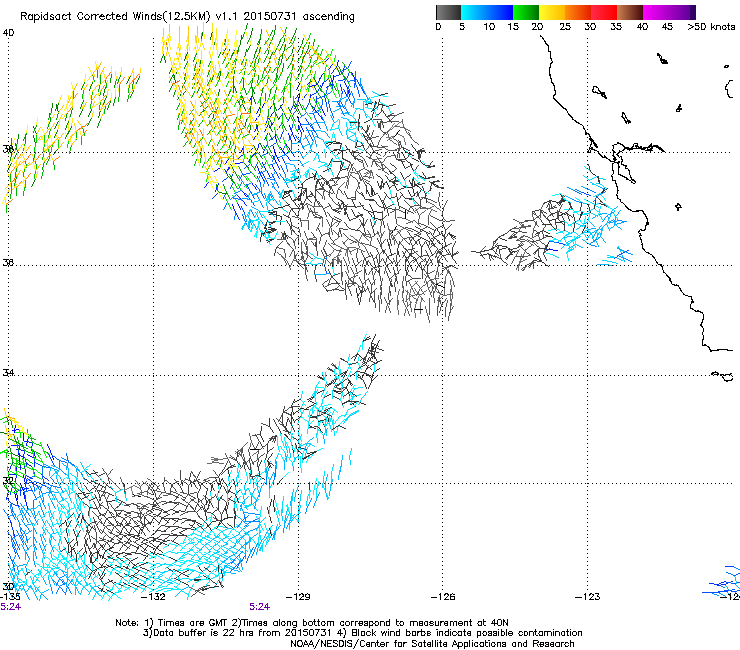Viewport: 740px width, 650px height.
Task: Click the longitude label '-123'
Action: 587,597
